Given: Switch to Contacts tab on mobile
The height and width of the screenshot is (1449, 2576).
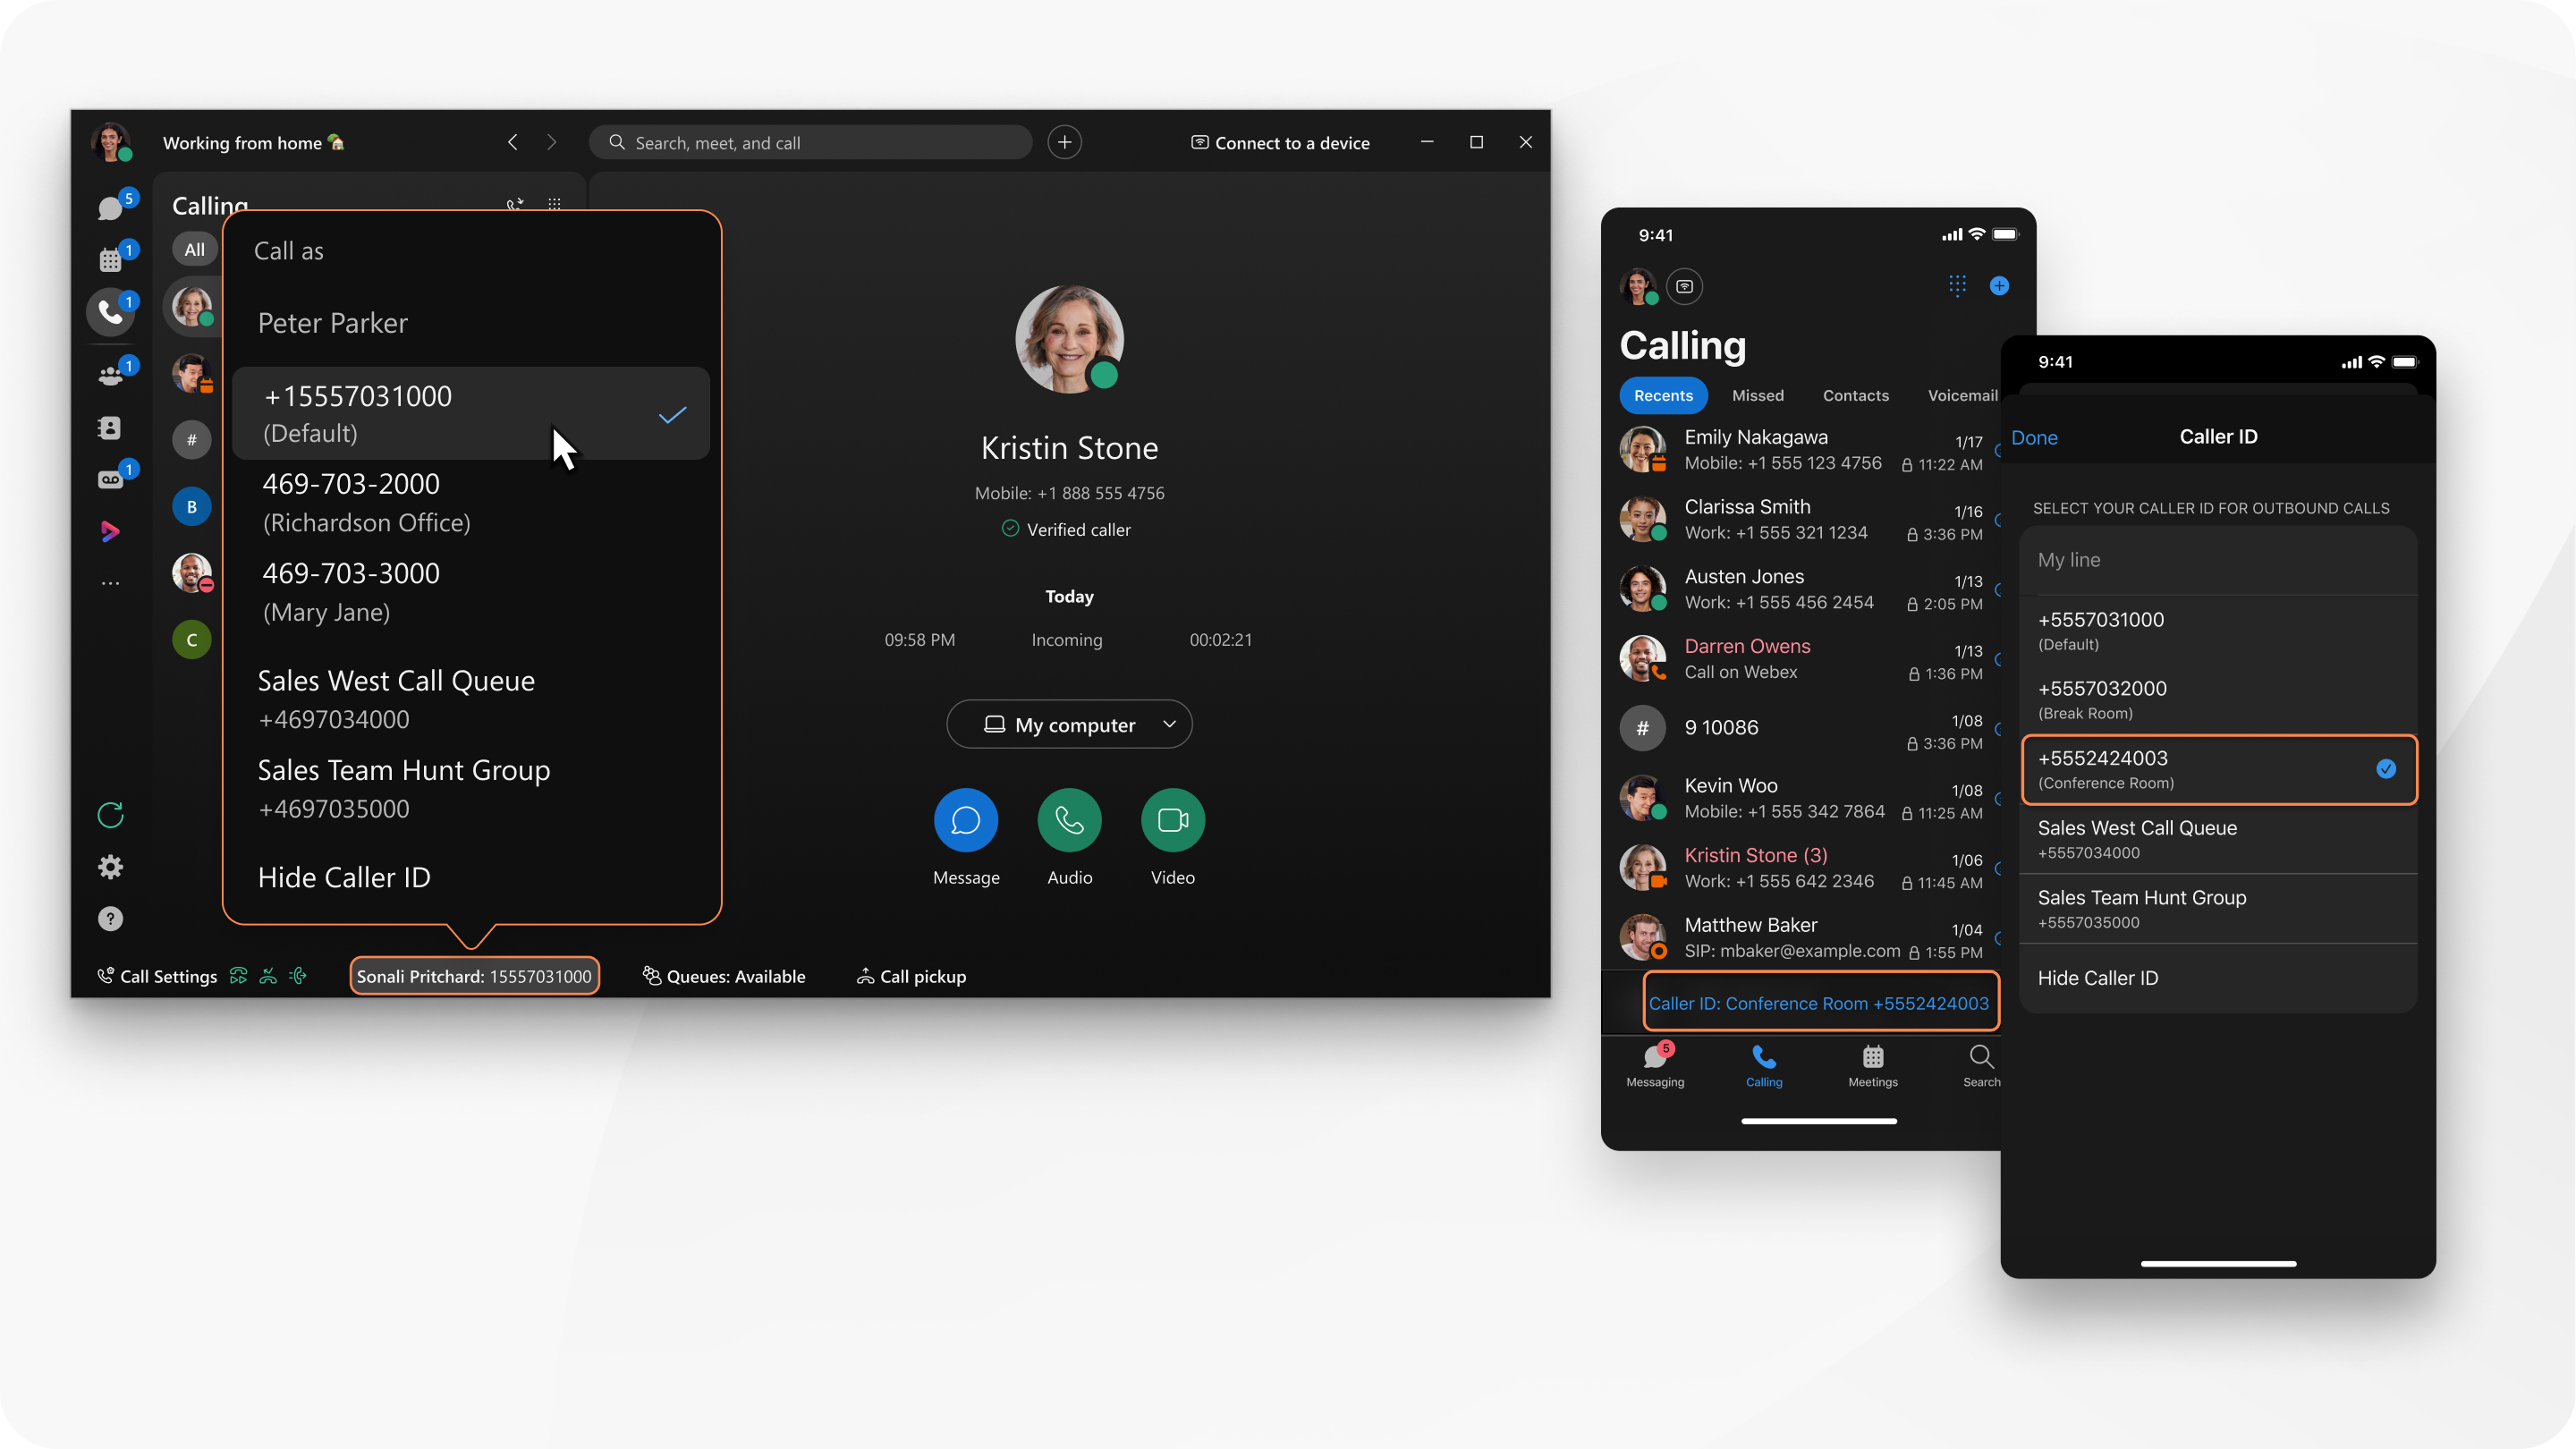Looking at the screenshot, I should point(1856,393).
